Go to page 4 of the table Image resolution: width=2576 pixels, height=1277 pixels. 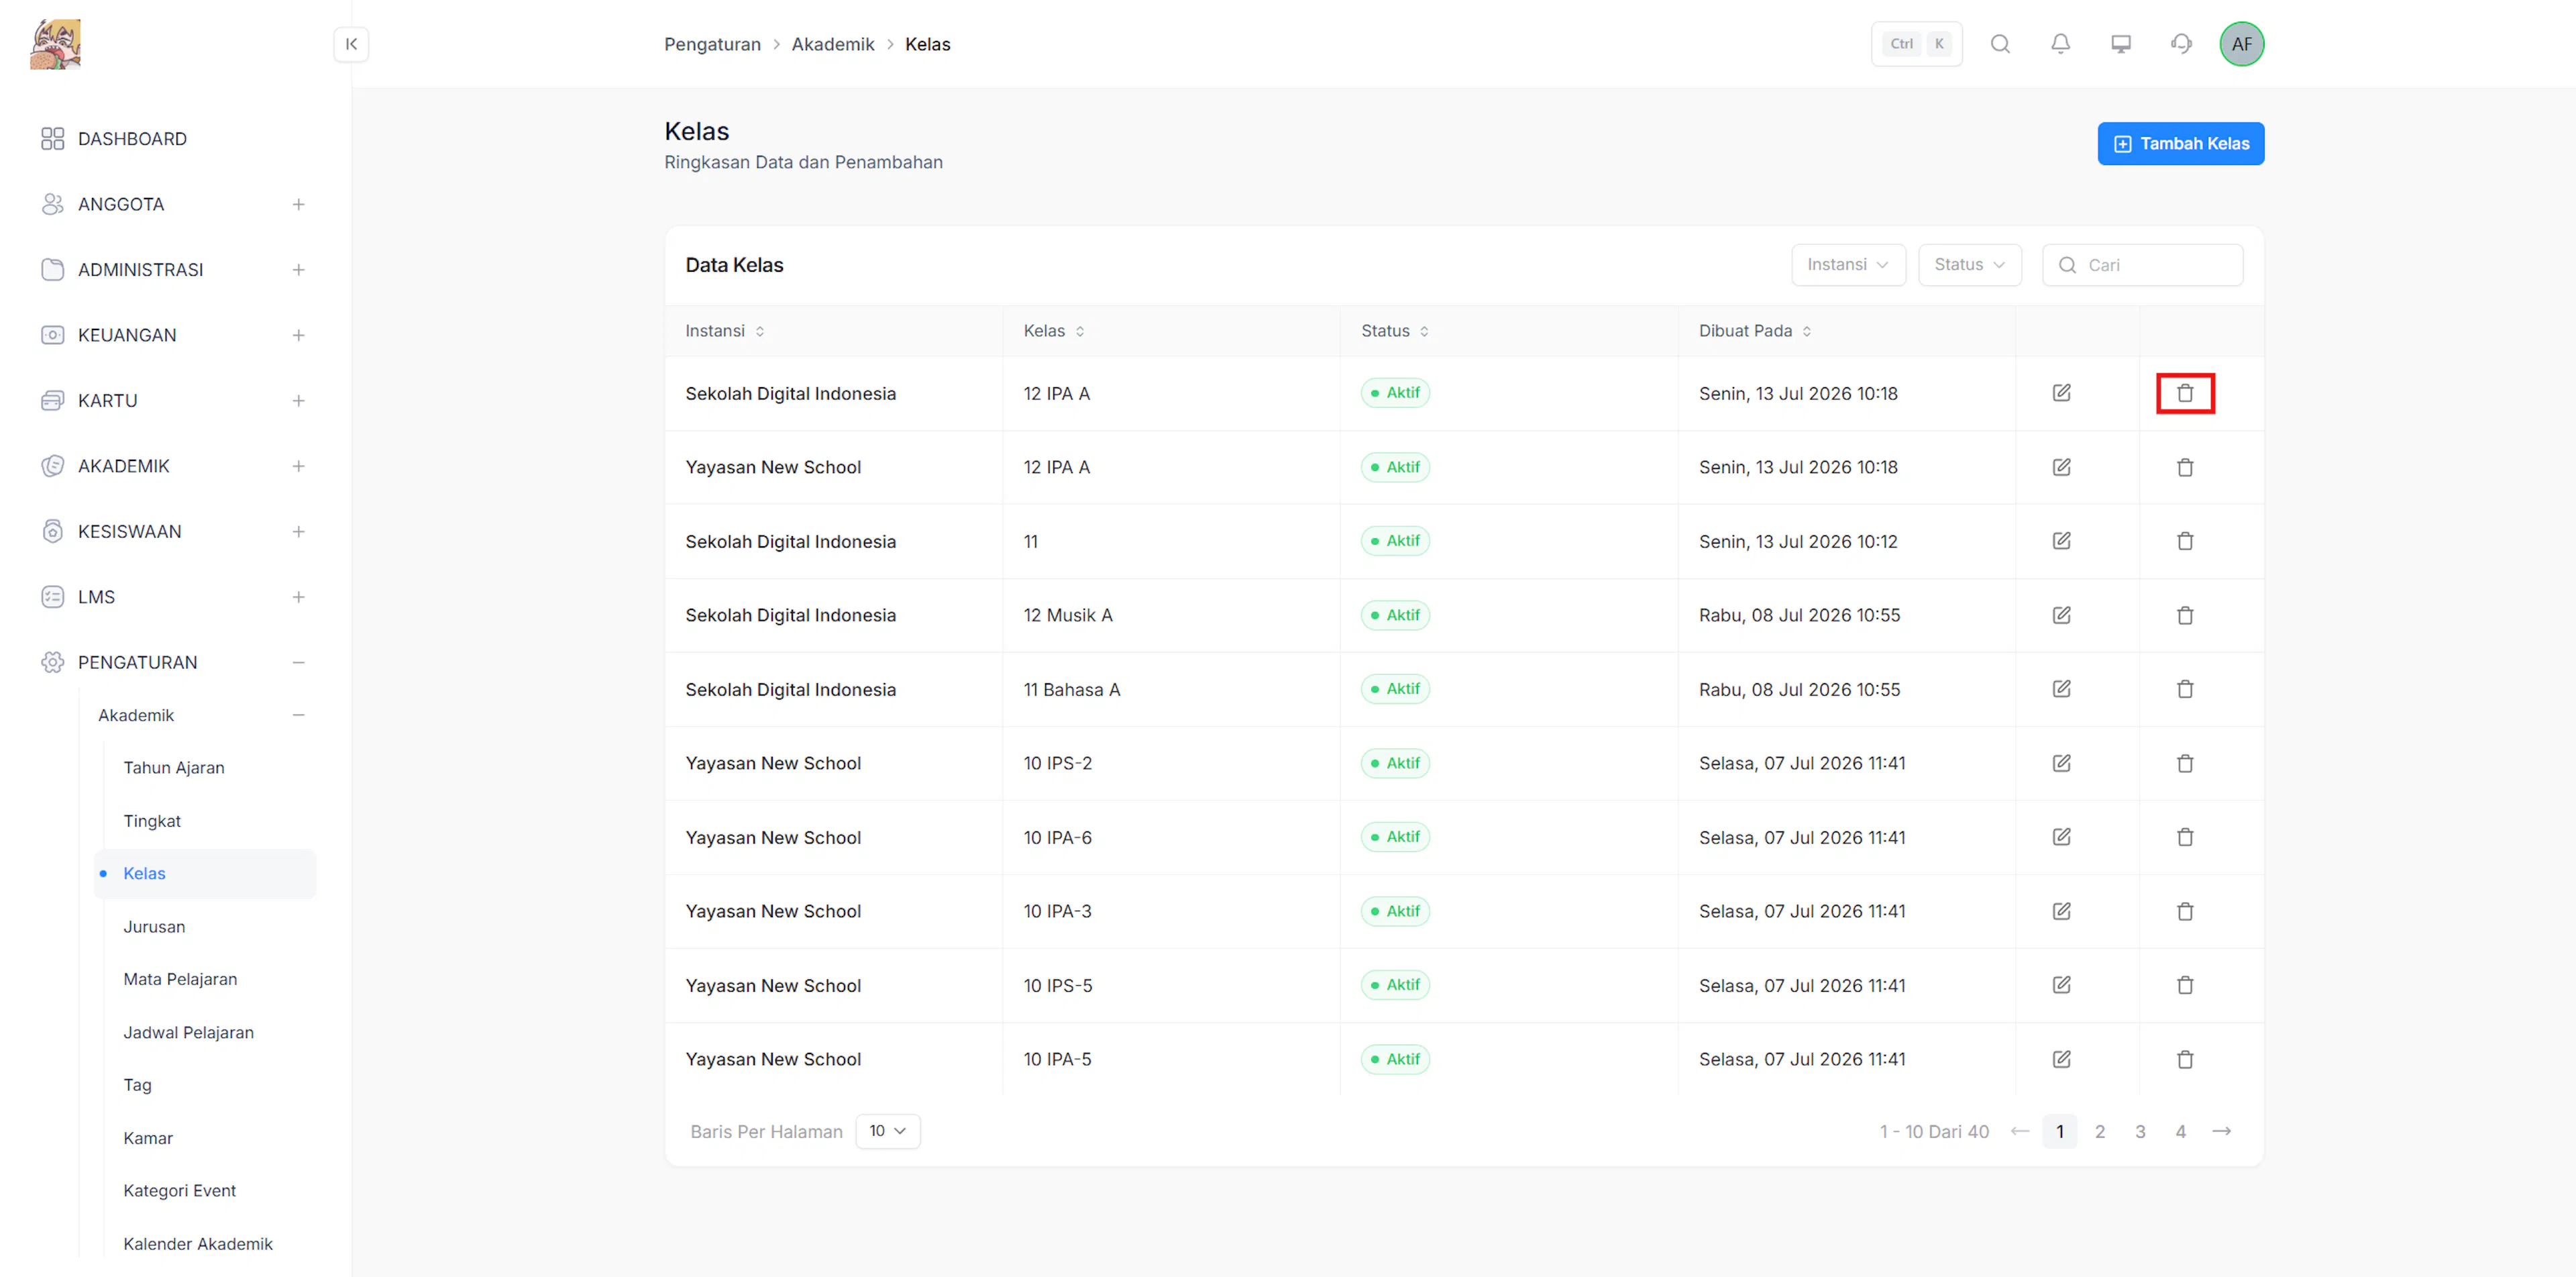2180,1131
